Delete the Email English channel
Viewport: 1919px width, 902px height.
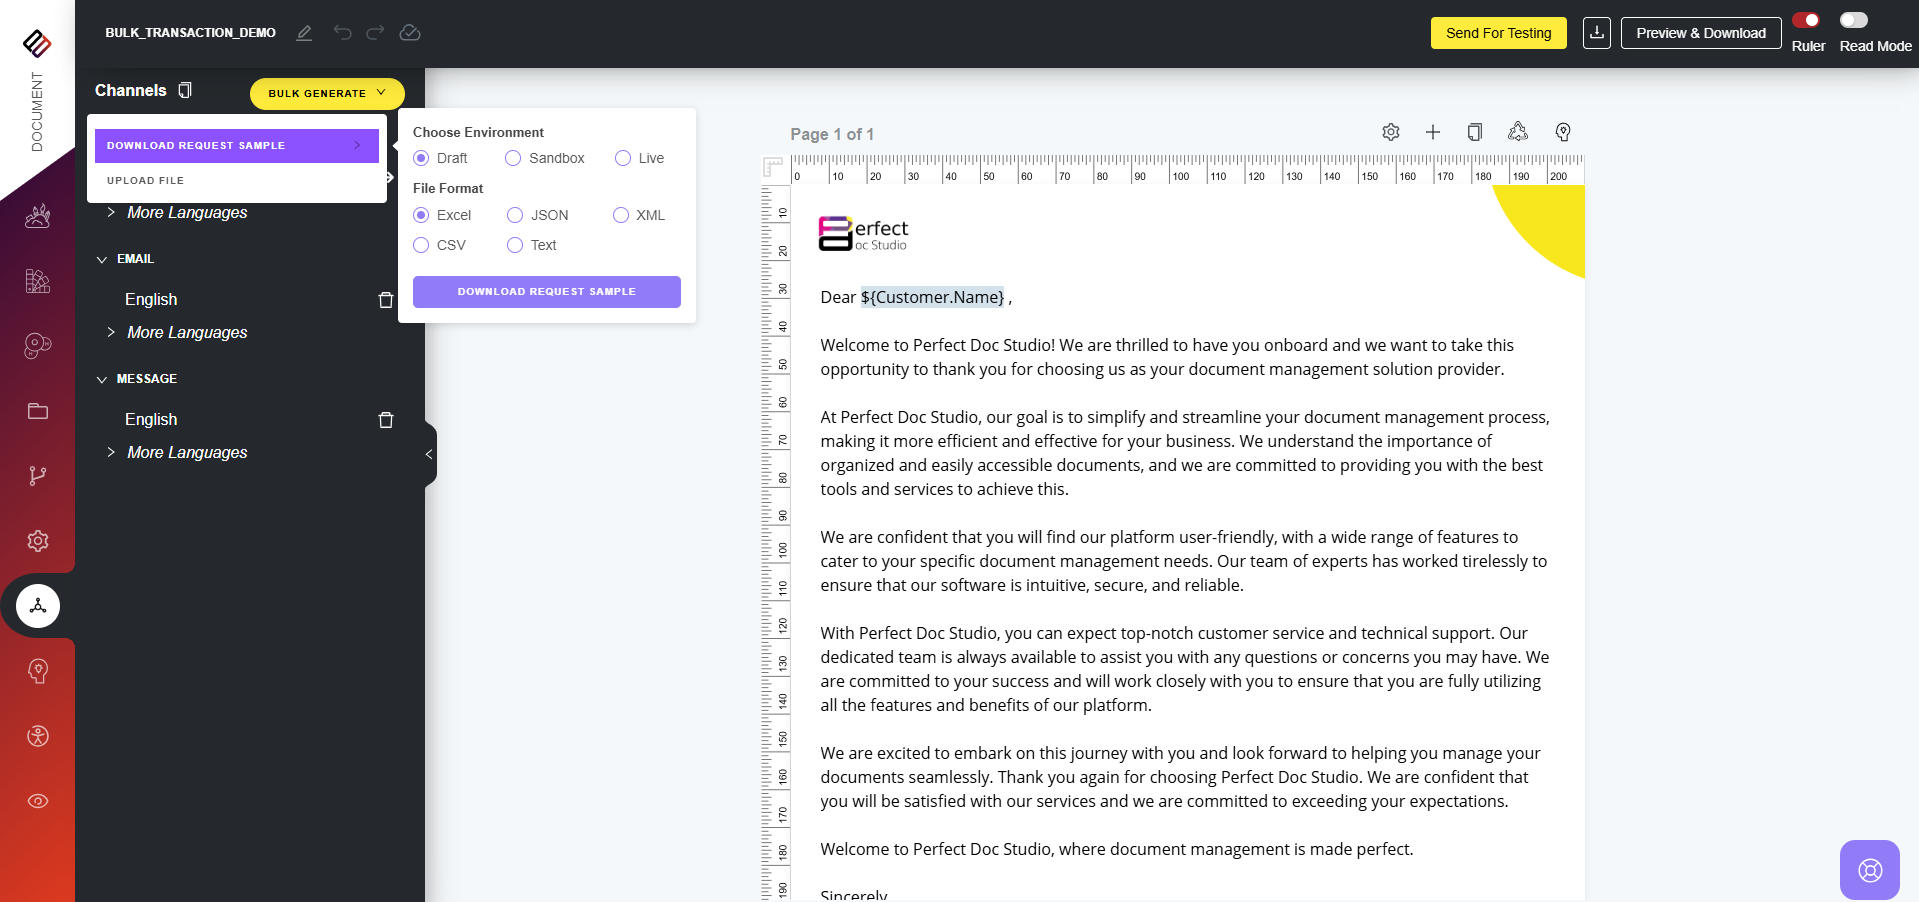pyautogui.click(x=386, y=300)
